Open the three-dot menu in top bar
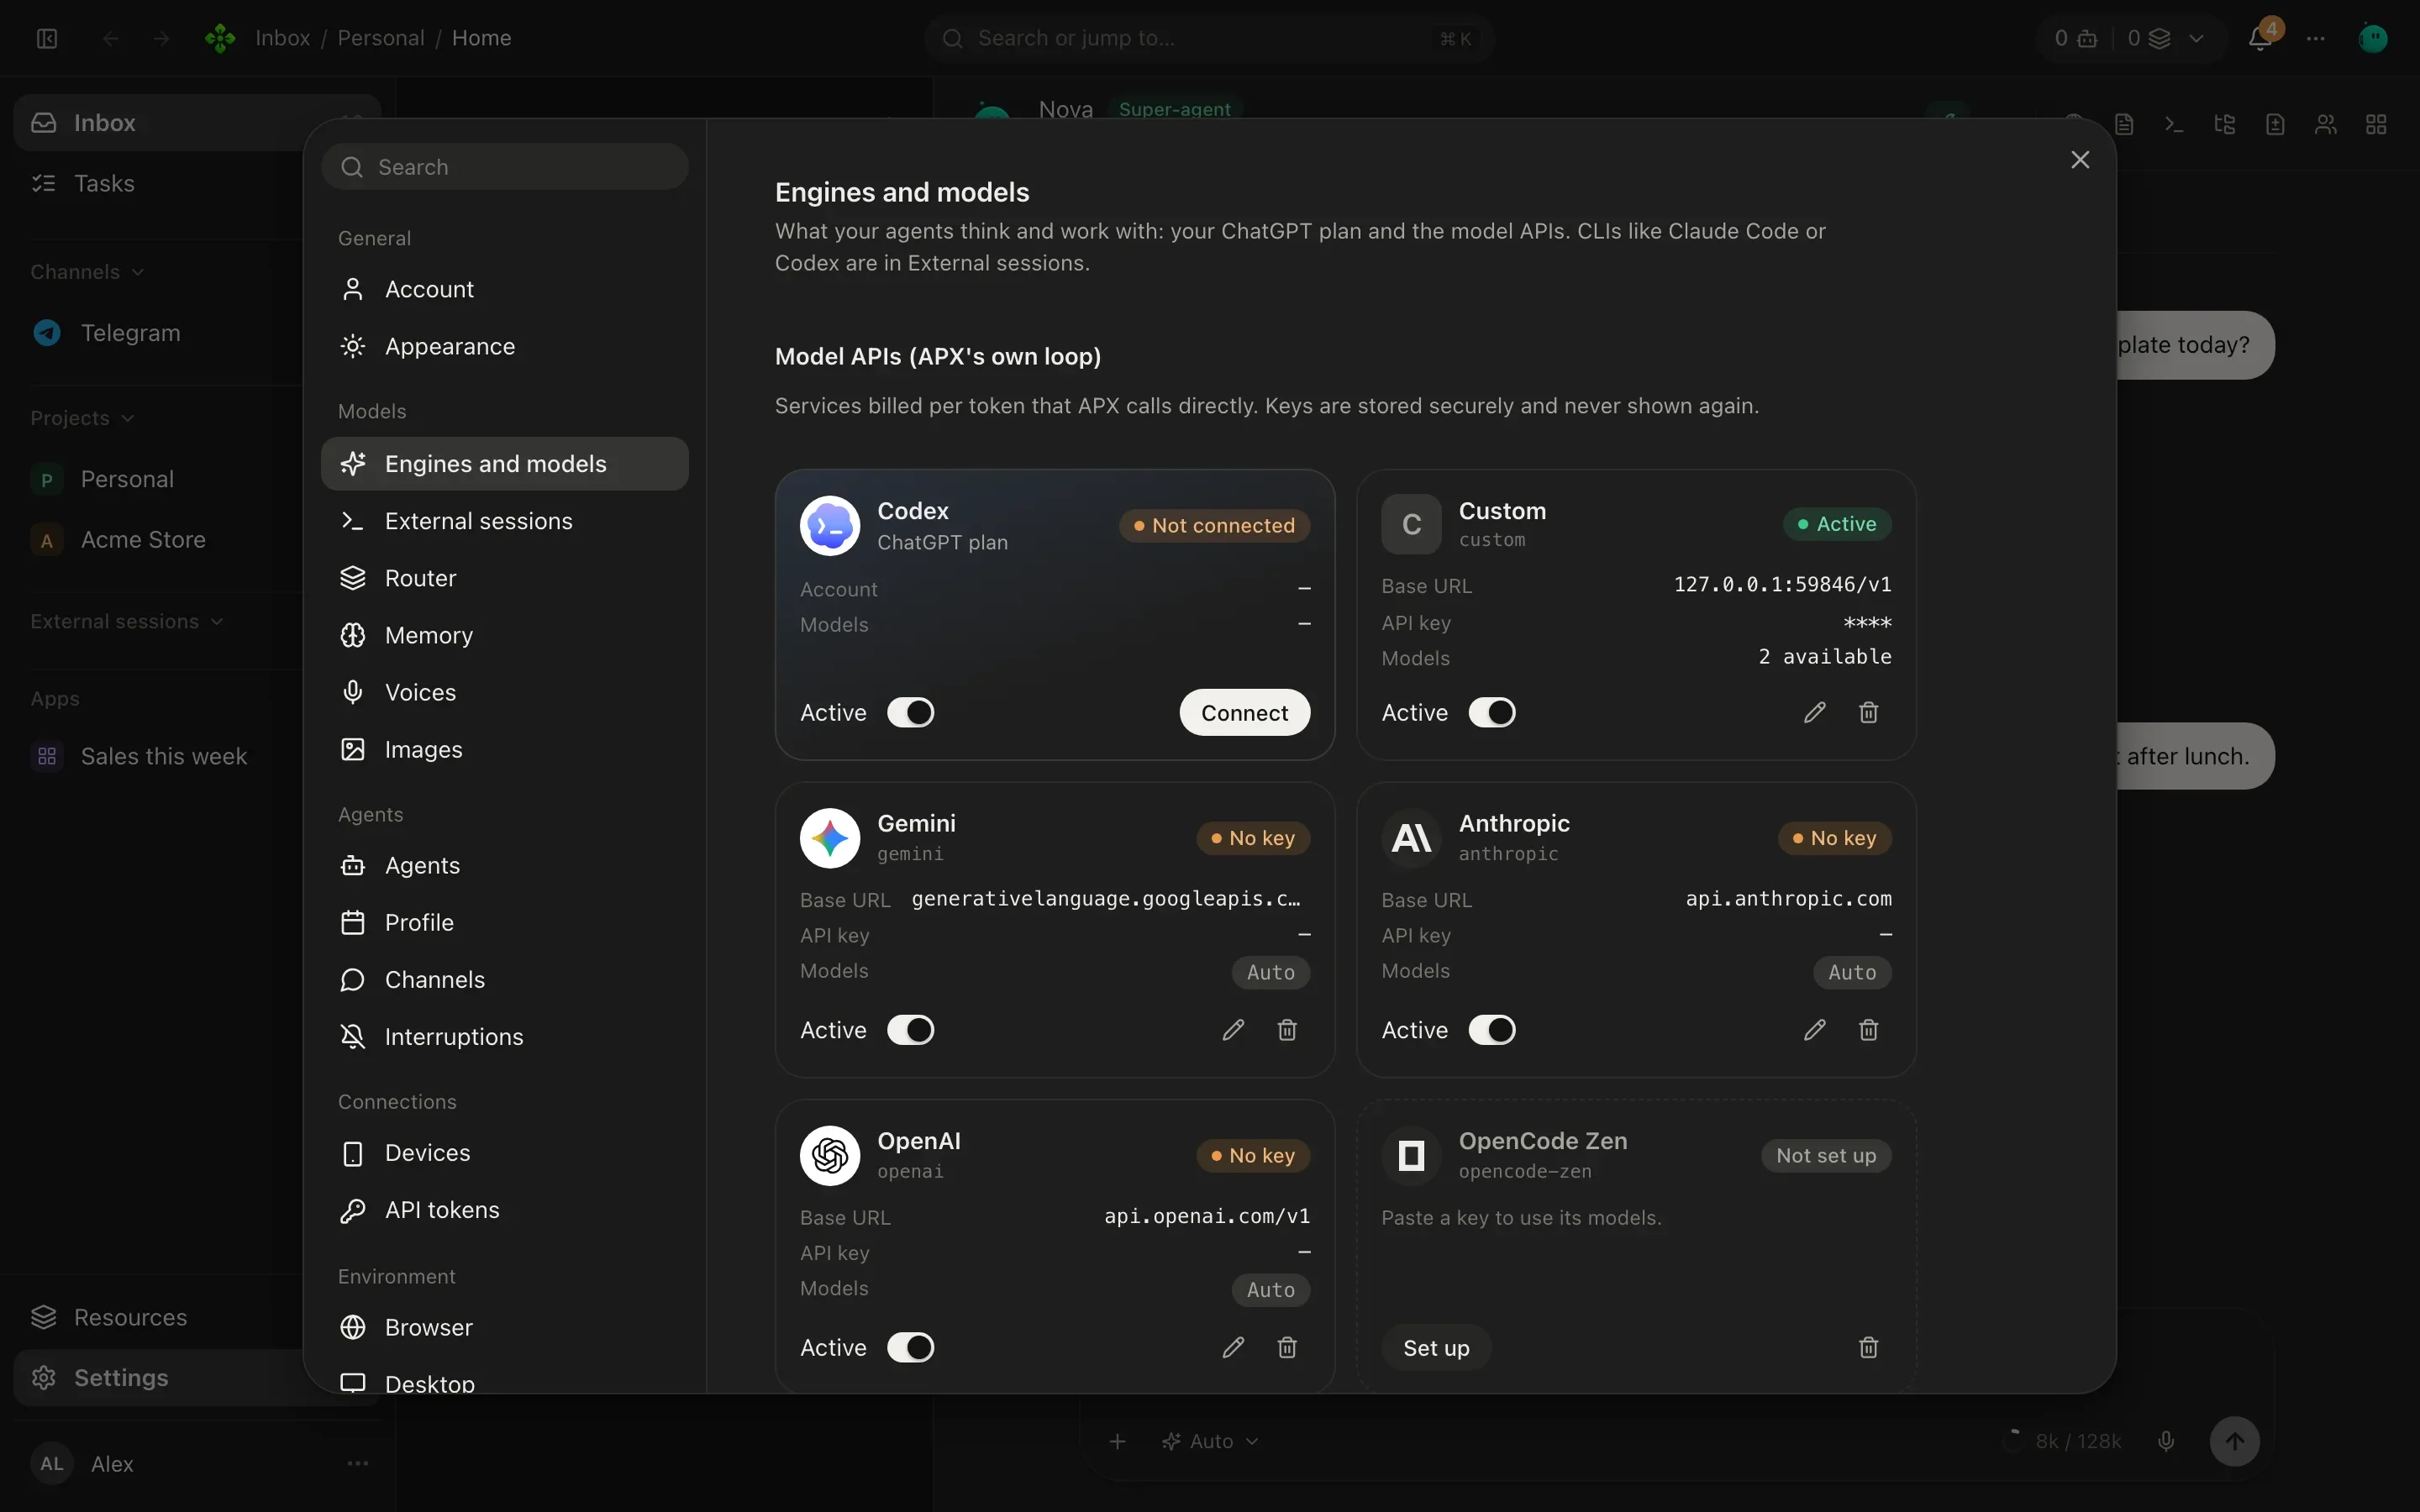 point(2316,38)
